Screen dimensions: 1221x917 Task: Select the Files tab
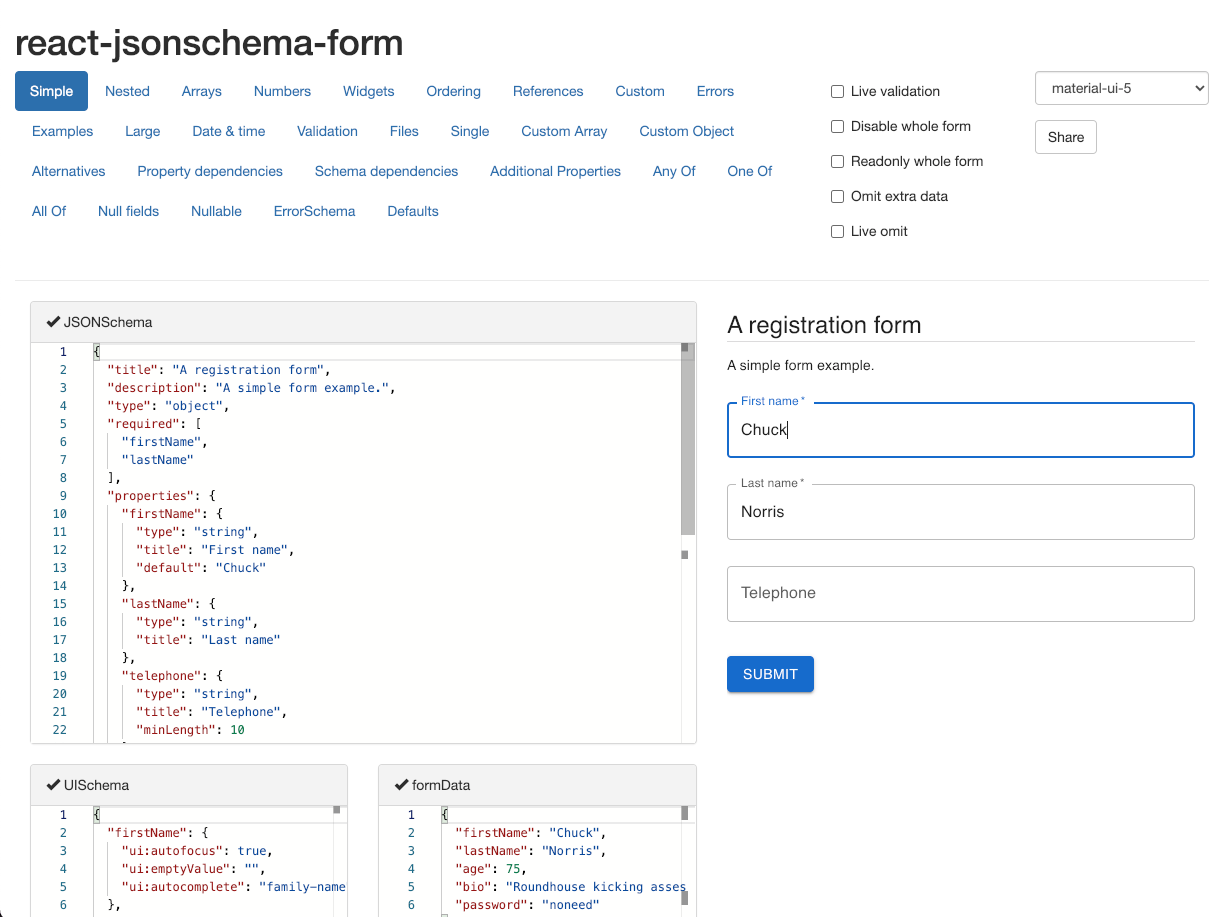pyautogui.click(x=404, y=131)
